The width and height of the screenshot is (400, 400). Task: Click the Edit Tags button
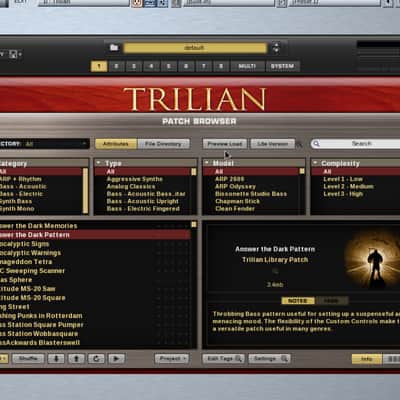[224, 359]
